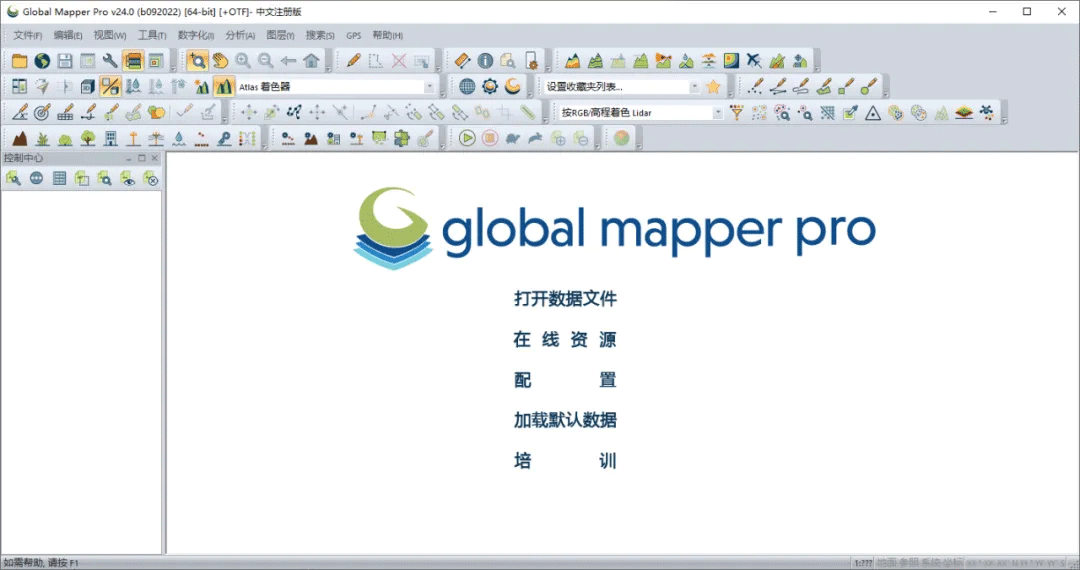This screenshot has height=570, width=1080.
Task: Select the Feature Info tool icon
Action: coord(485,61)
